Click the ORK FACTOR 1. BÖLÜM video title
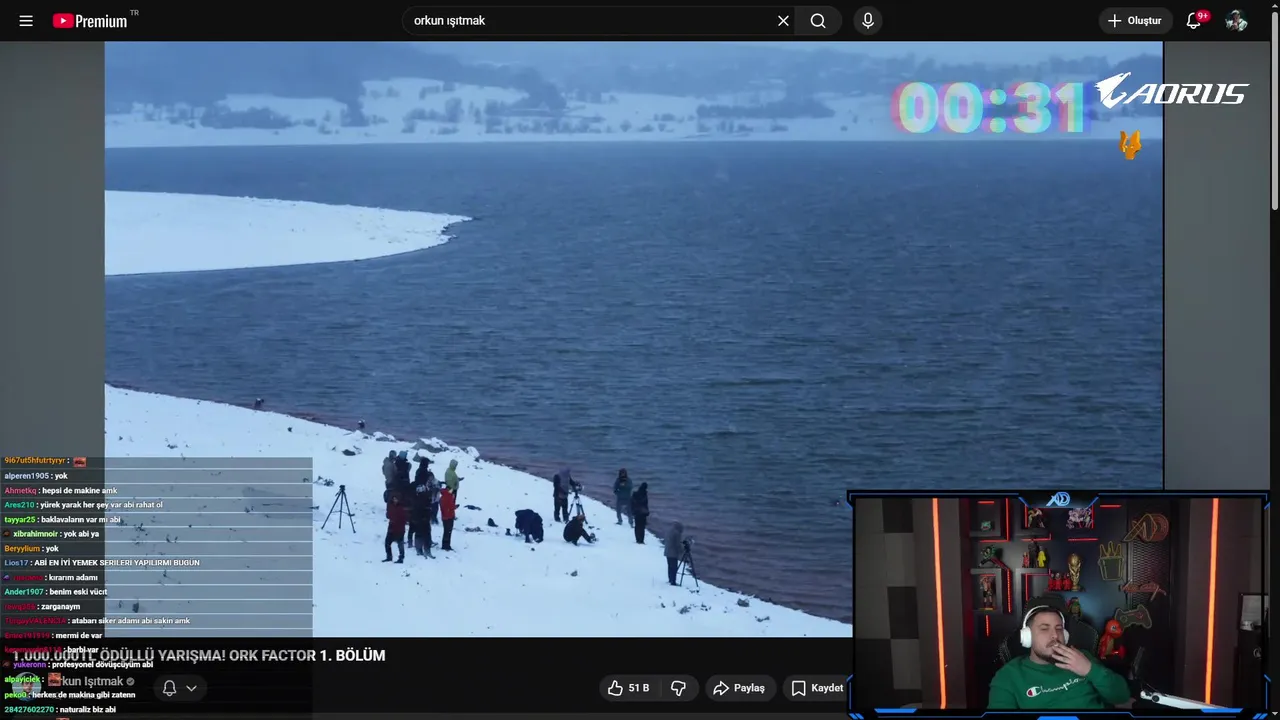Screen dimensions: 1280x720 coord(199,656)
